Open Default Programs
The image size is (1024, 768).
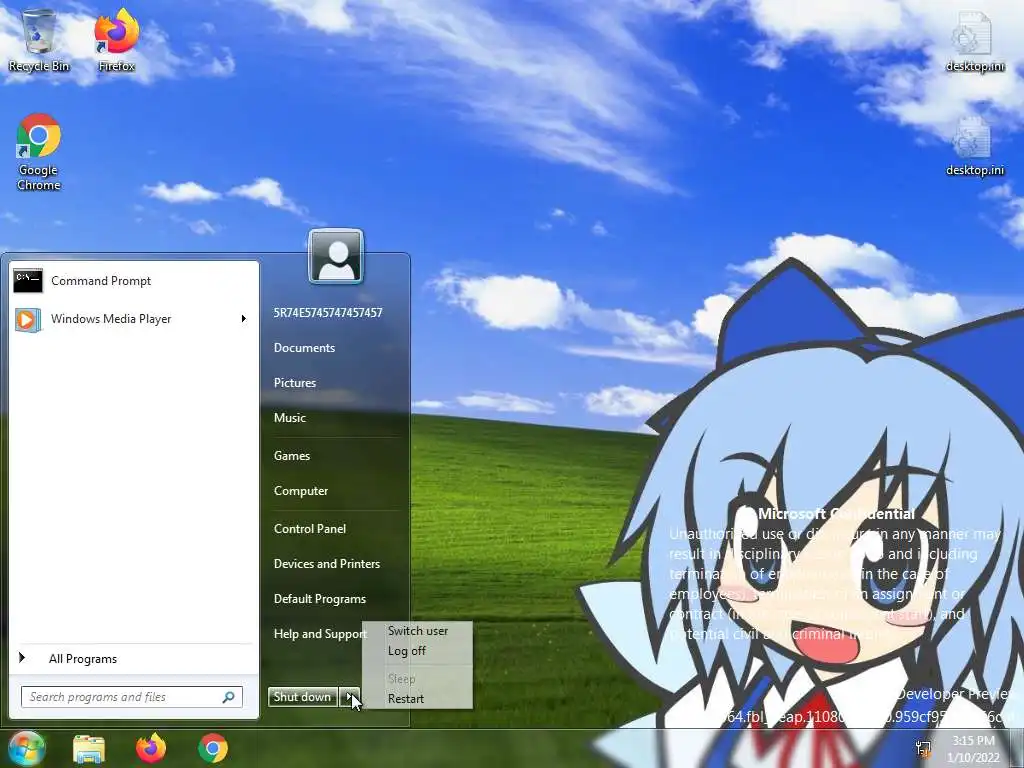coord(319,599)
